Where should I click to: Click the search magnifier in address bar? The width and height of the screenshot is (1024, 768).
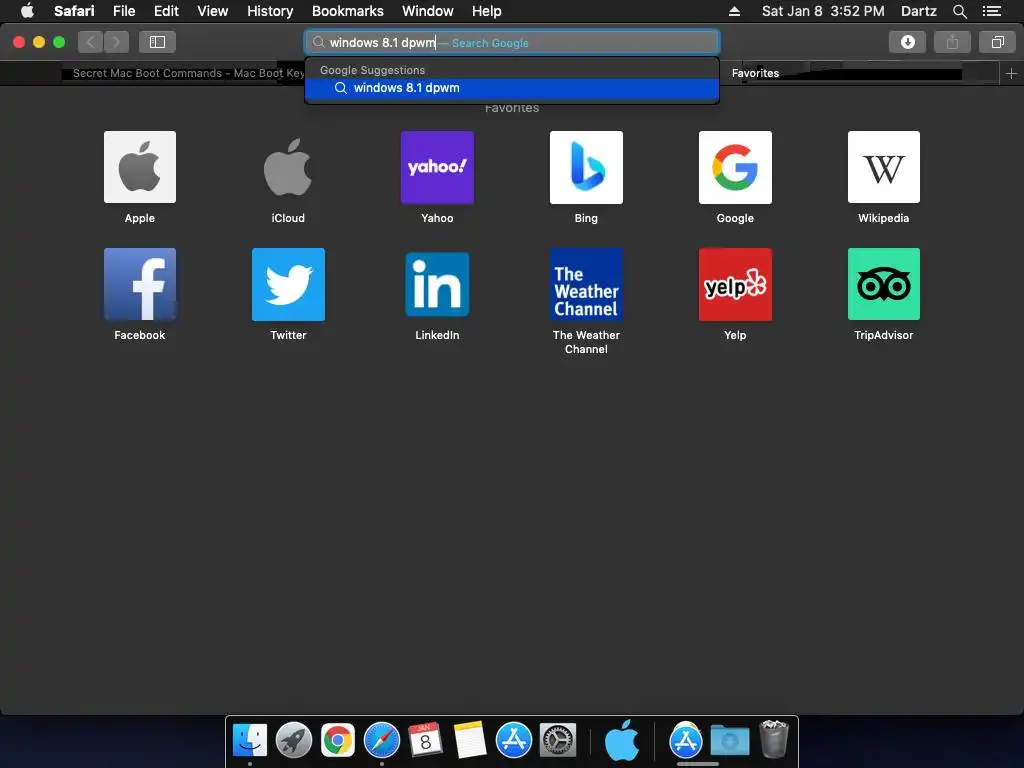tap(318, 42)
